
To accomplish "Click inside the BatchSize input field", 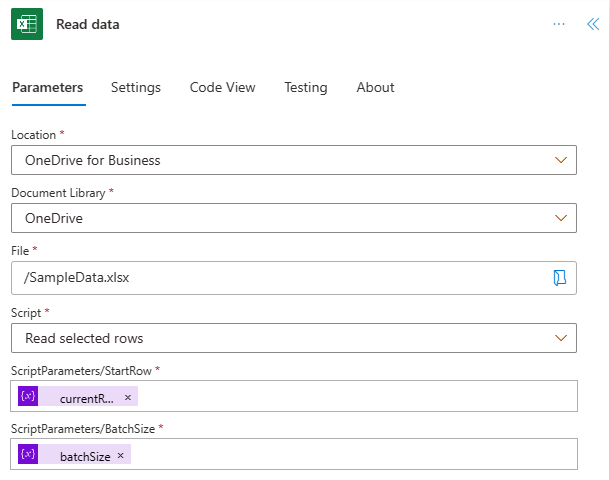I will click(350, 455).
